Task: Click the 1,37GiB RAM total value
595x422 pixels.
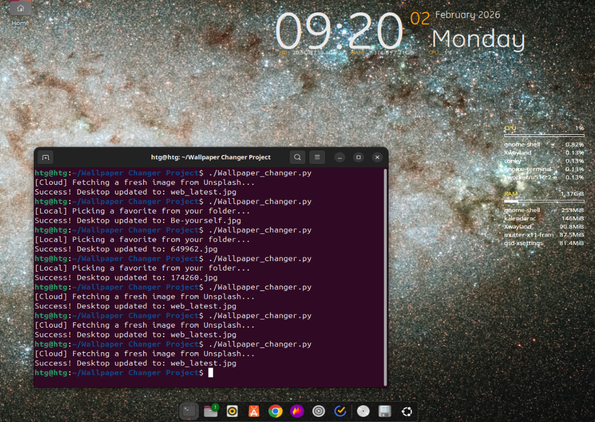Action: (572, 194)
